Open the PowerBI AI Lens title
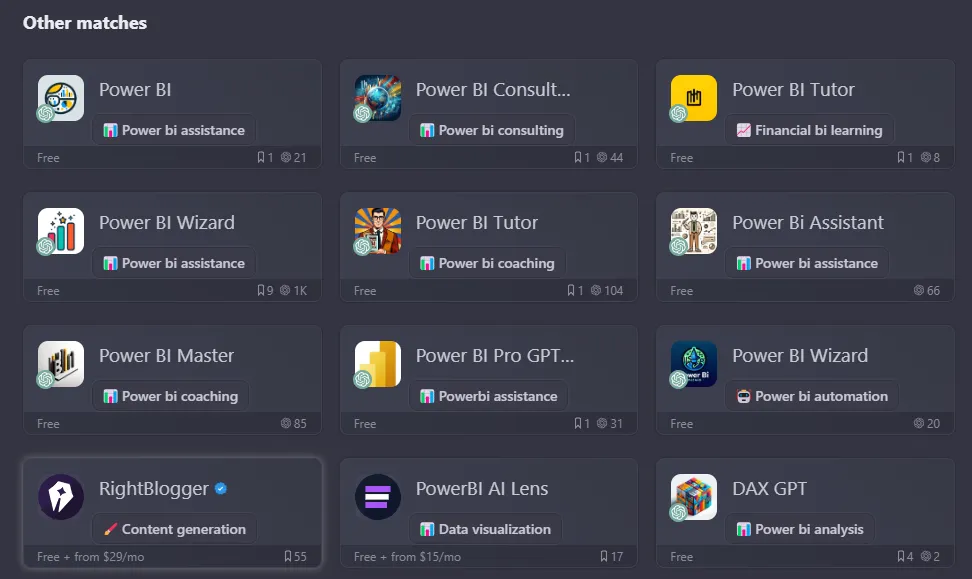This screenshot has height=579, width=972. [x=482, y=488]
